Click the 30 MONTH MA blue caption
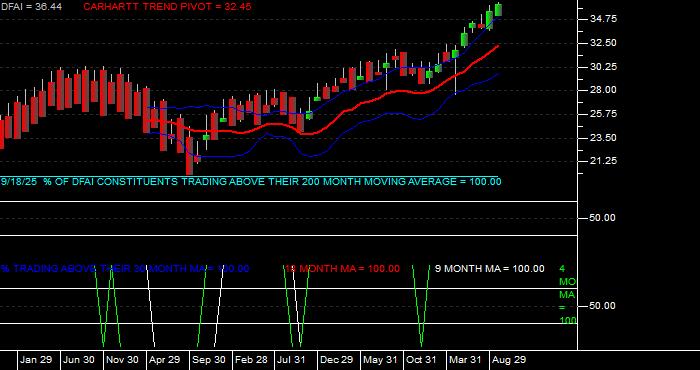The image size is (700, 370). (x=125, y=269)
